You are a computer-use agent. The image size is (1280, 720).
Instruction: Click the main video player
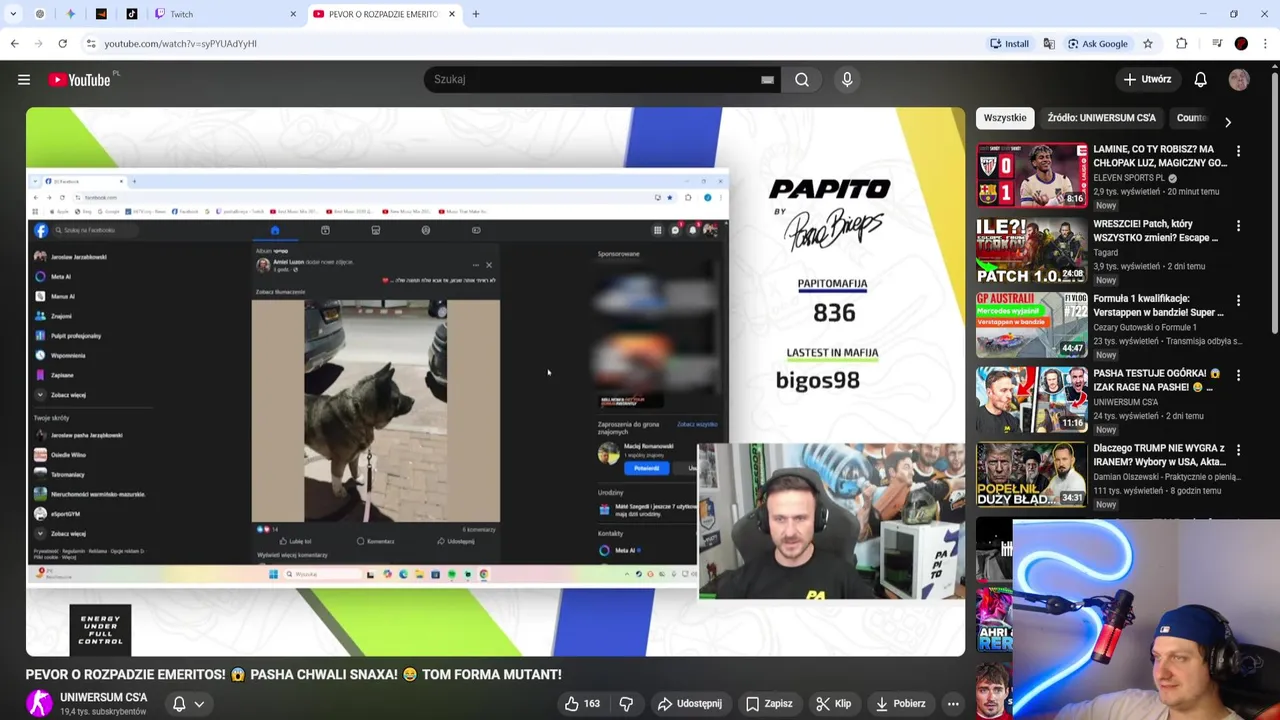pos(495,382)
